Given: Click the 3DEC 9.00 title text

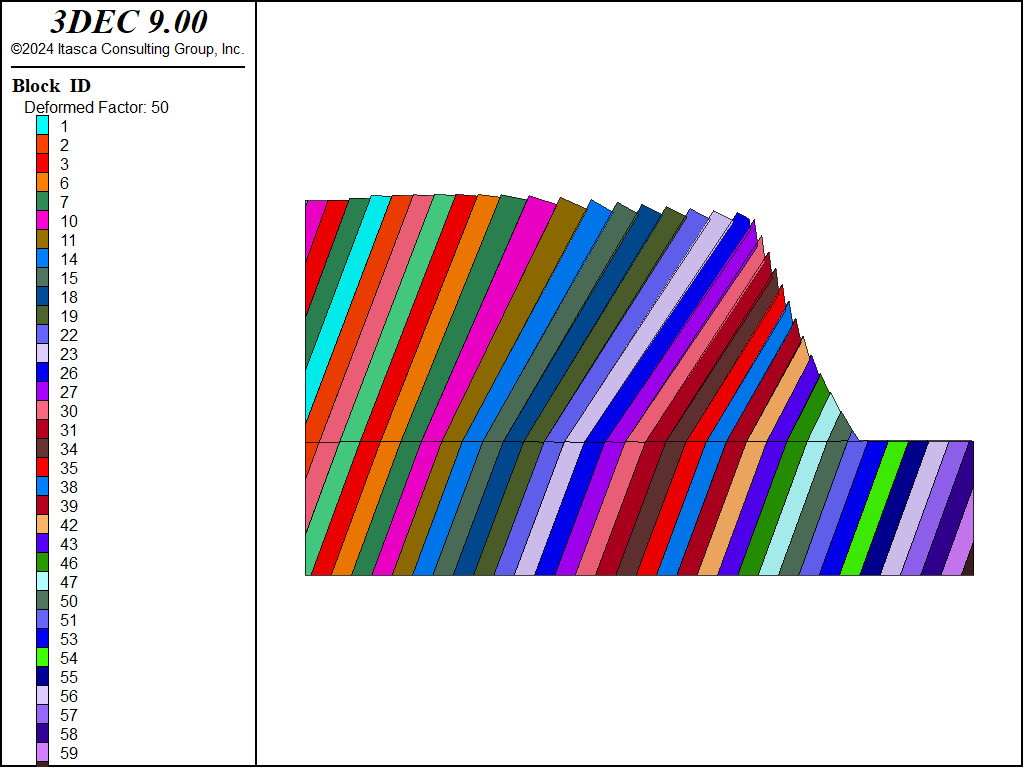Looking at the screenshot, I should pyautogui.click(x=129, y=22).
